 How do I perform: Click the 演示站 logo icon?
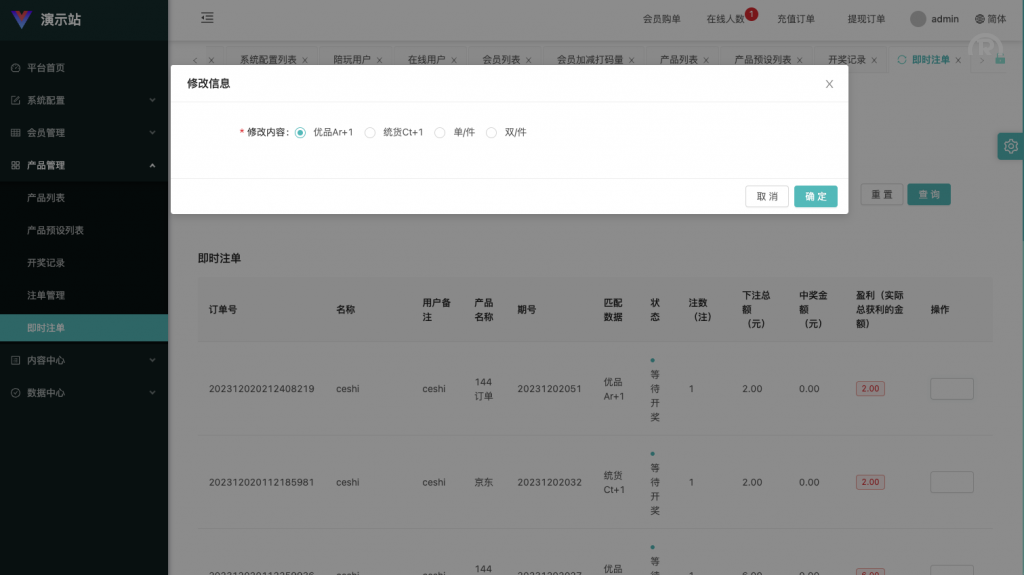pos(21,19)
